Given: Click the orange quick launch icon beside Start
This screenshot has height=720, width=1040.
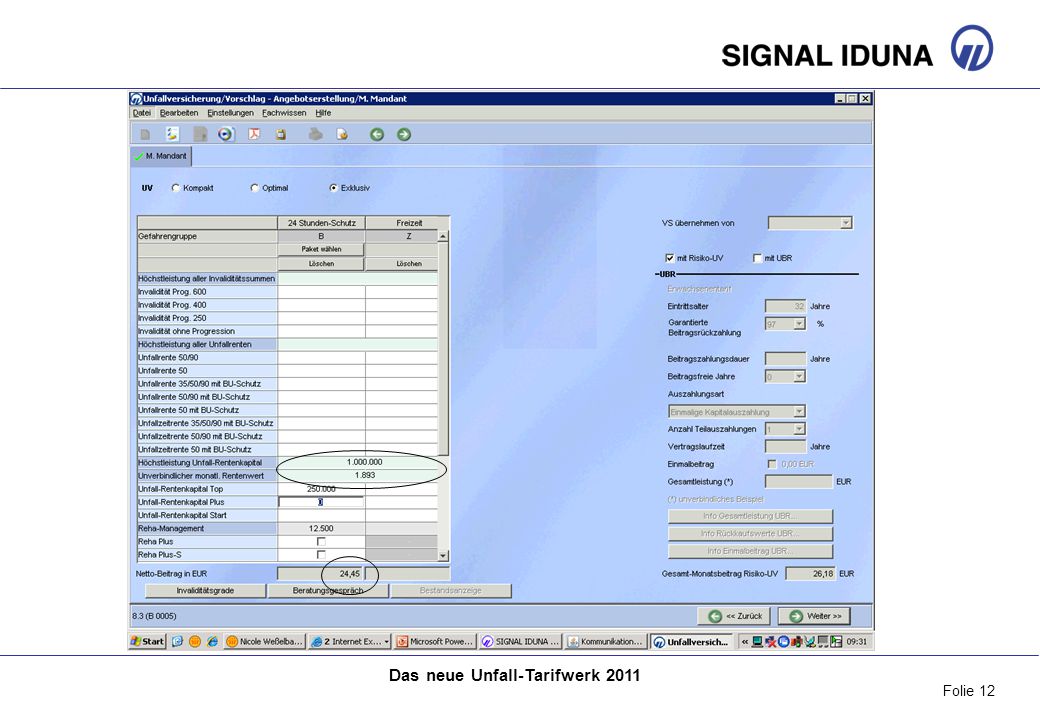Looking at the screenshot, I should (x=195, y=641).
